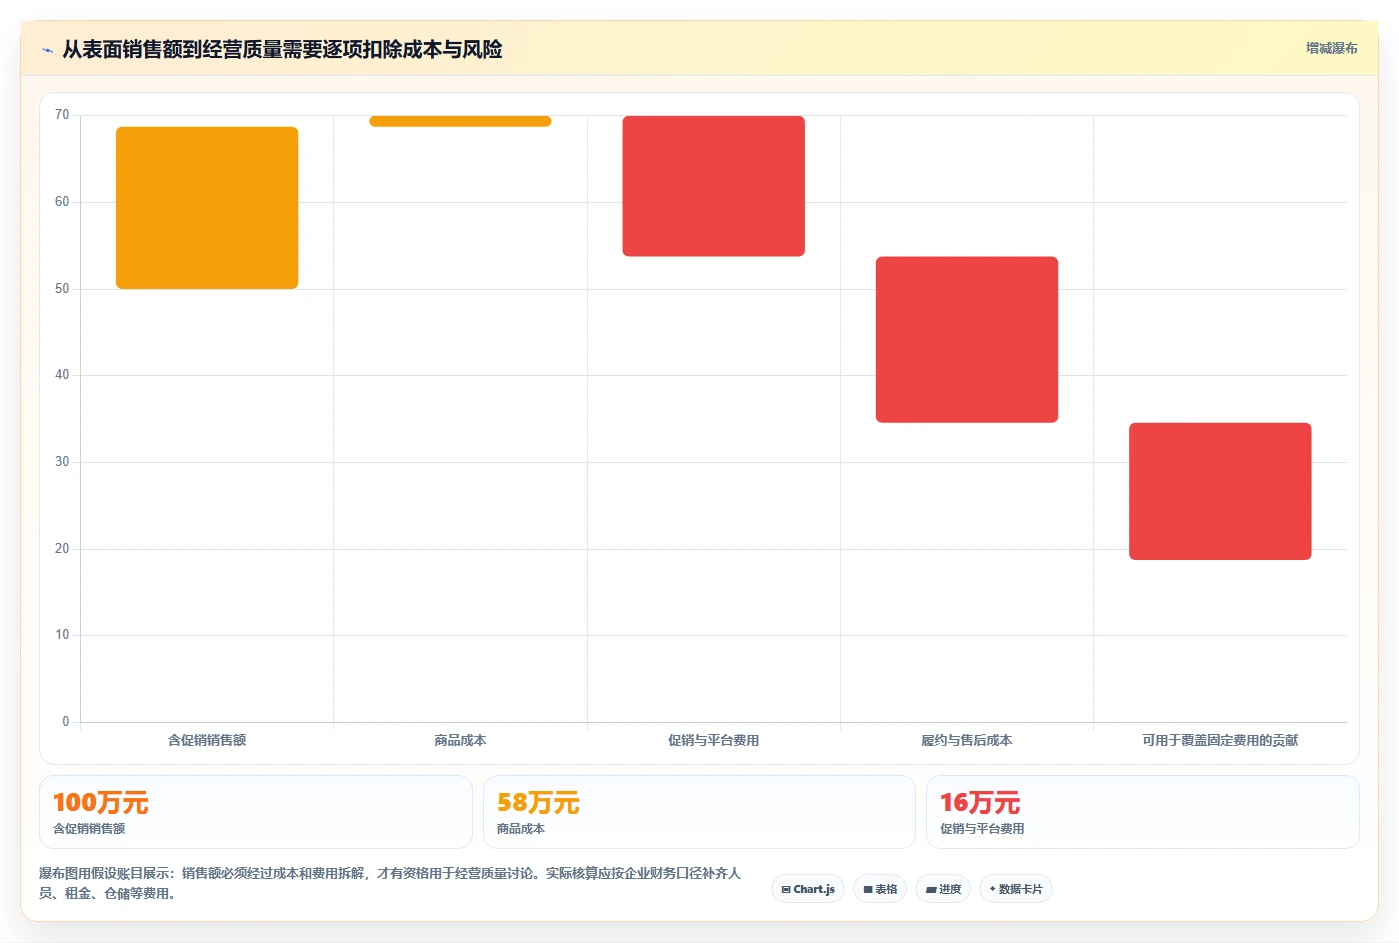Click the 58万元 商品成本 card
Screen dimensions: 1399x943
[x=699, y=812]
